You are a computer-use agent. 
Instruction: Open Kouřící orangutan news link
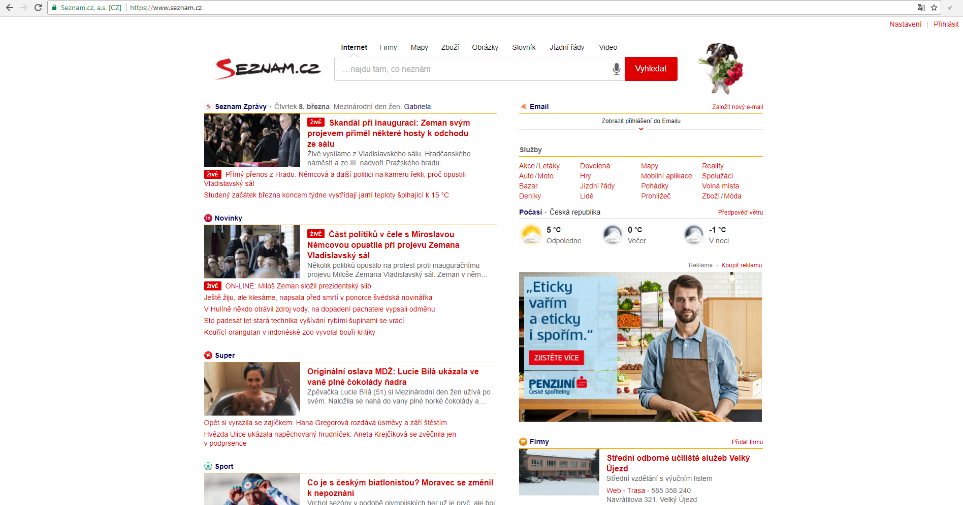(x=289, y=332)
